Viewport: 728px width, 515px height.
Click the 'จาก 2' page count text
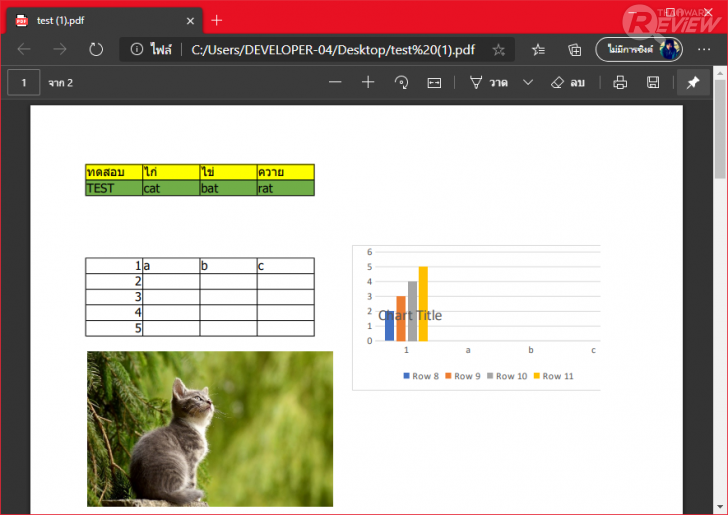[60, 83]
